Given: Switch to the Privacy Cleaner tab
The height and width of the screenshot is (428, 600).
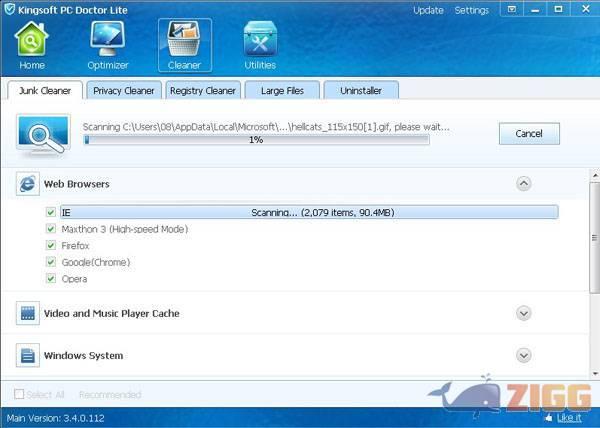Looking at the screenshot, I should pos(124,90).
